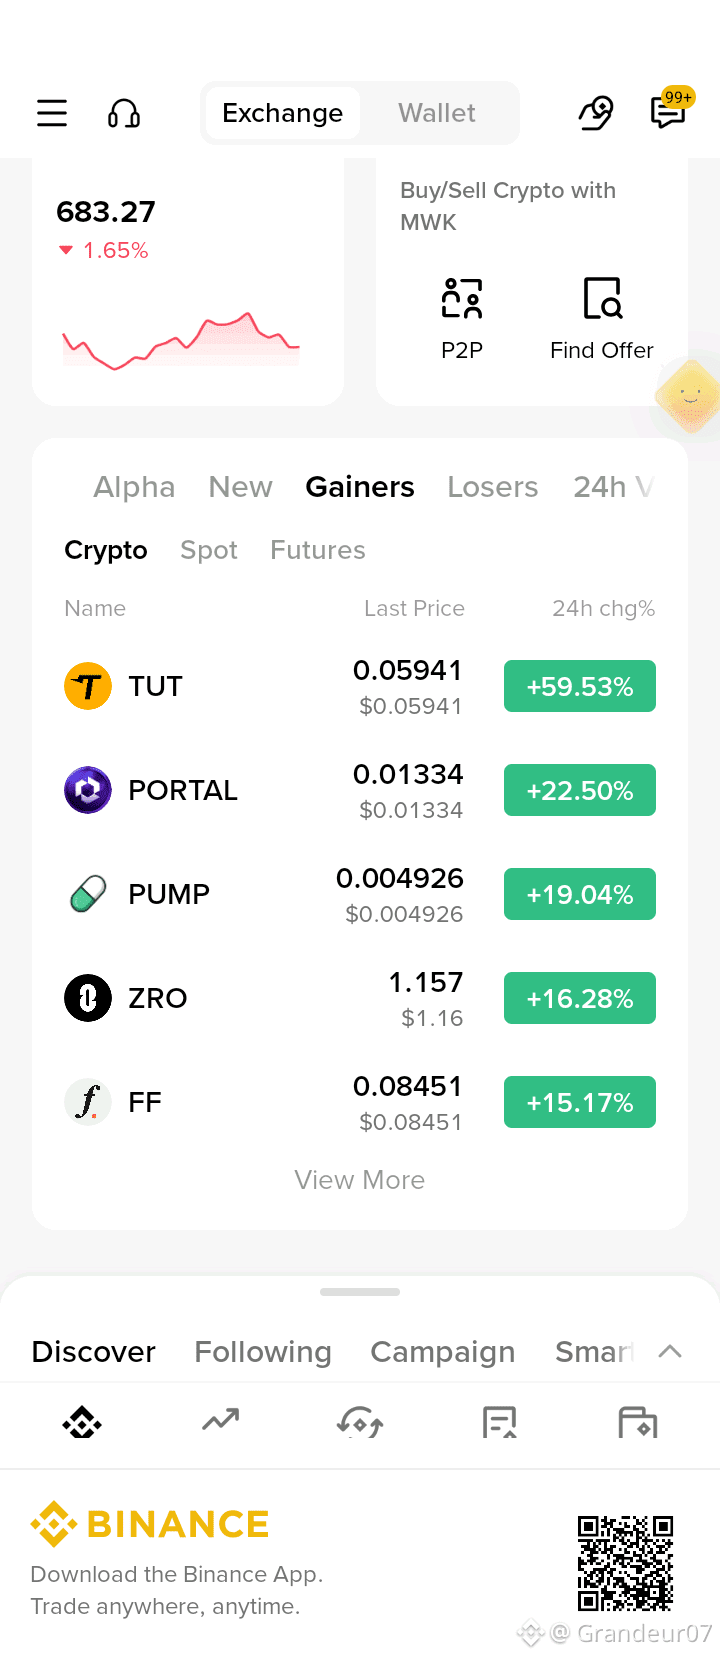This screenshot has width=720, height=1658.
Task: Expand panel using the grey drag handle
Action: [x=360, y=1292]
